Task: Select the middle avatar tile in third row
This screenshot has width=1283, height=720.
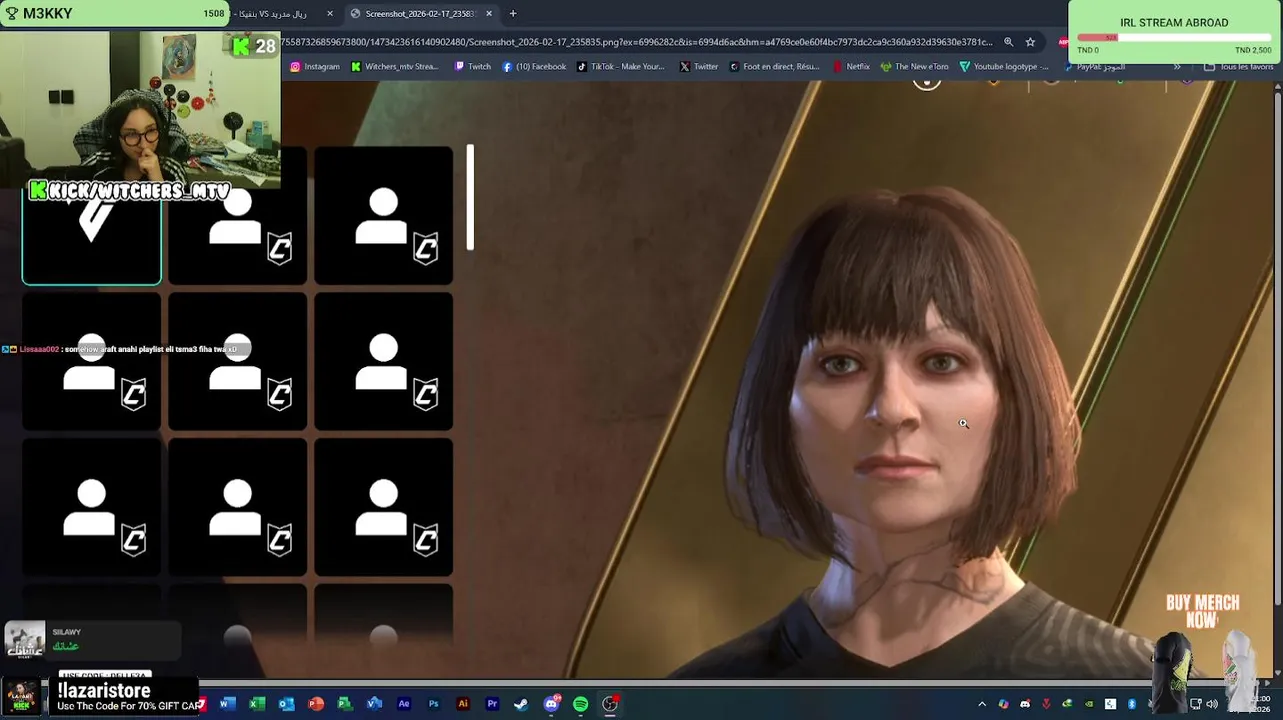Action: coord(238,507)
